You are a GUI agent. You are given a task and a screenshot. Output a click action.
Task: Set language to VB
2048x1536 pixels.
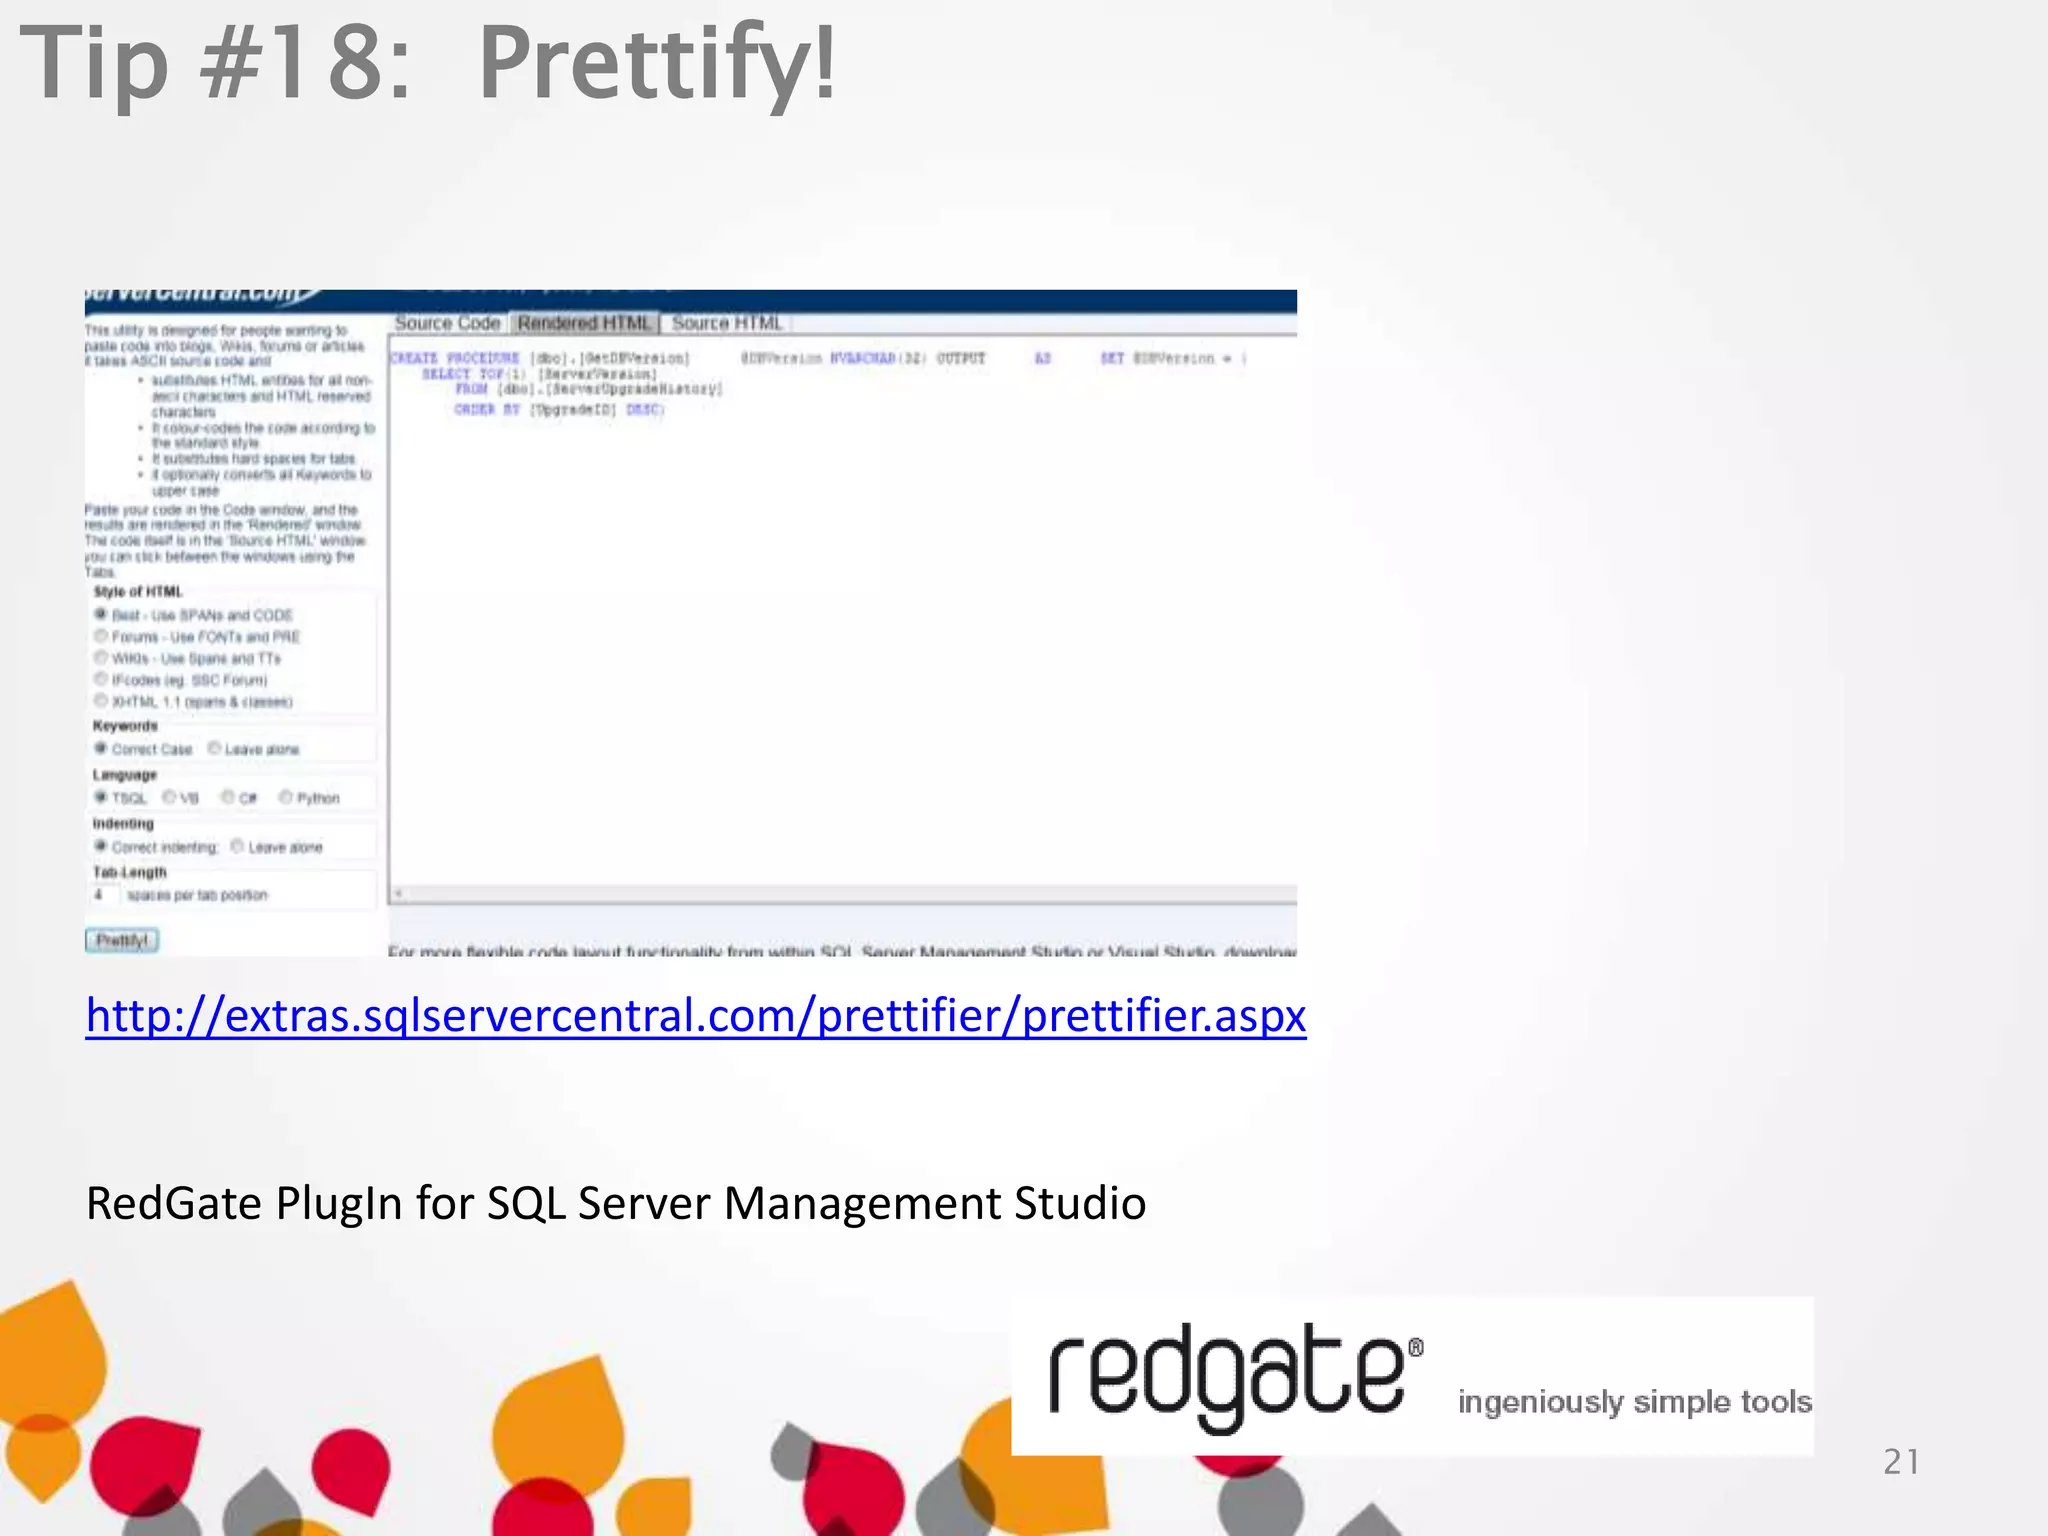pyautogui.click(x=169, y=797)
